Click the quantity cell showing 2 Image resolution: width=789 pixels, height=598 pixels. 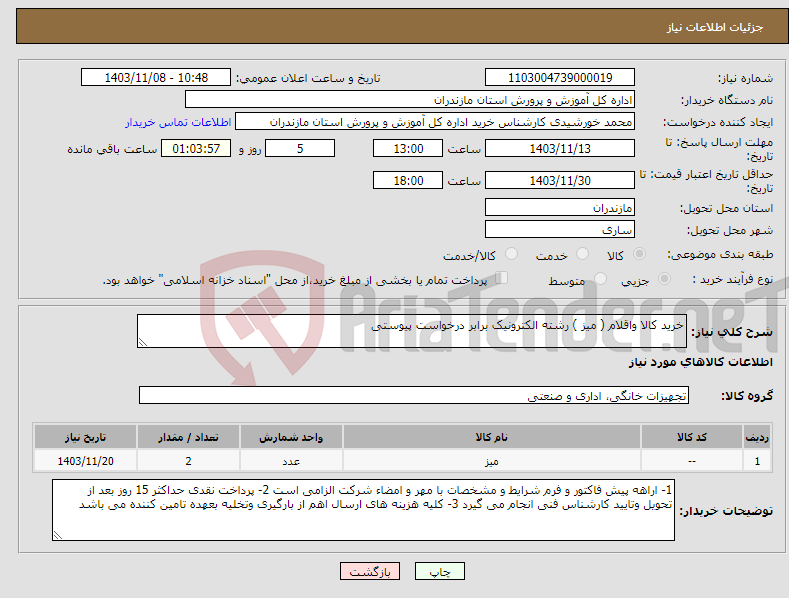click(x=188, y=461)
